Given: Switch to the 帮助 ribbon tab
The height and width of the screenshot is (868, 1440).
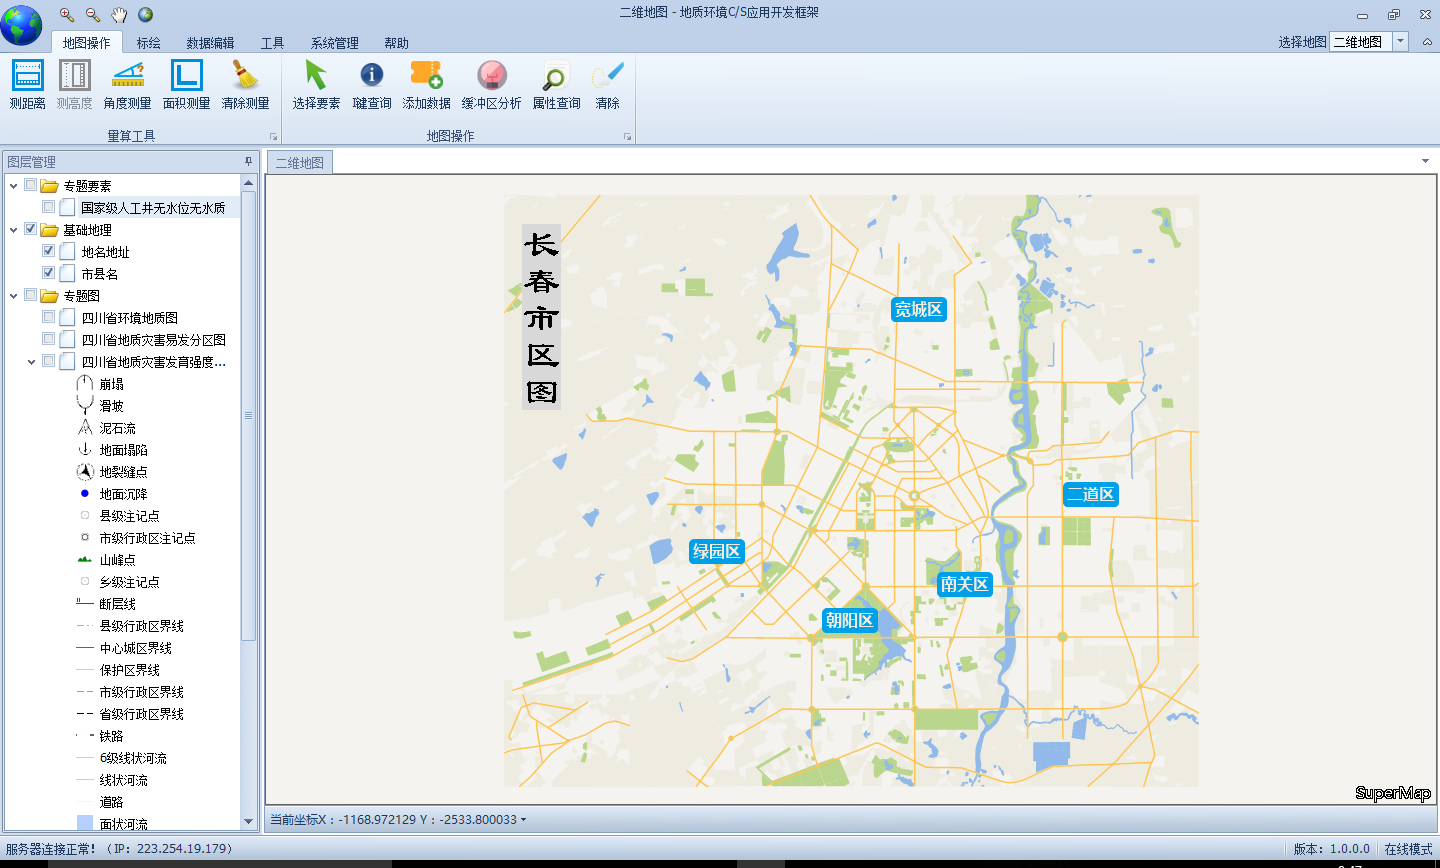Looking at the screenshot, I should click(x=396, y=43).
